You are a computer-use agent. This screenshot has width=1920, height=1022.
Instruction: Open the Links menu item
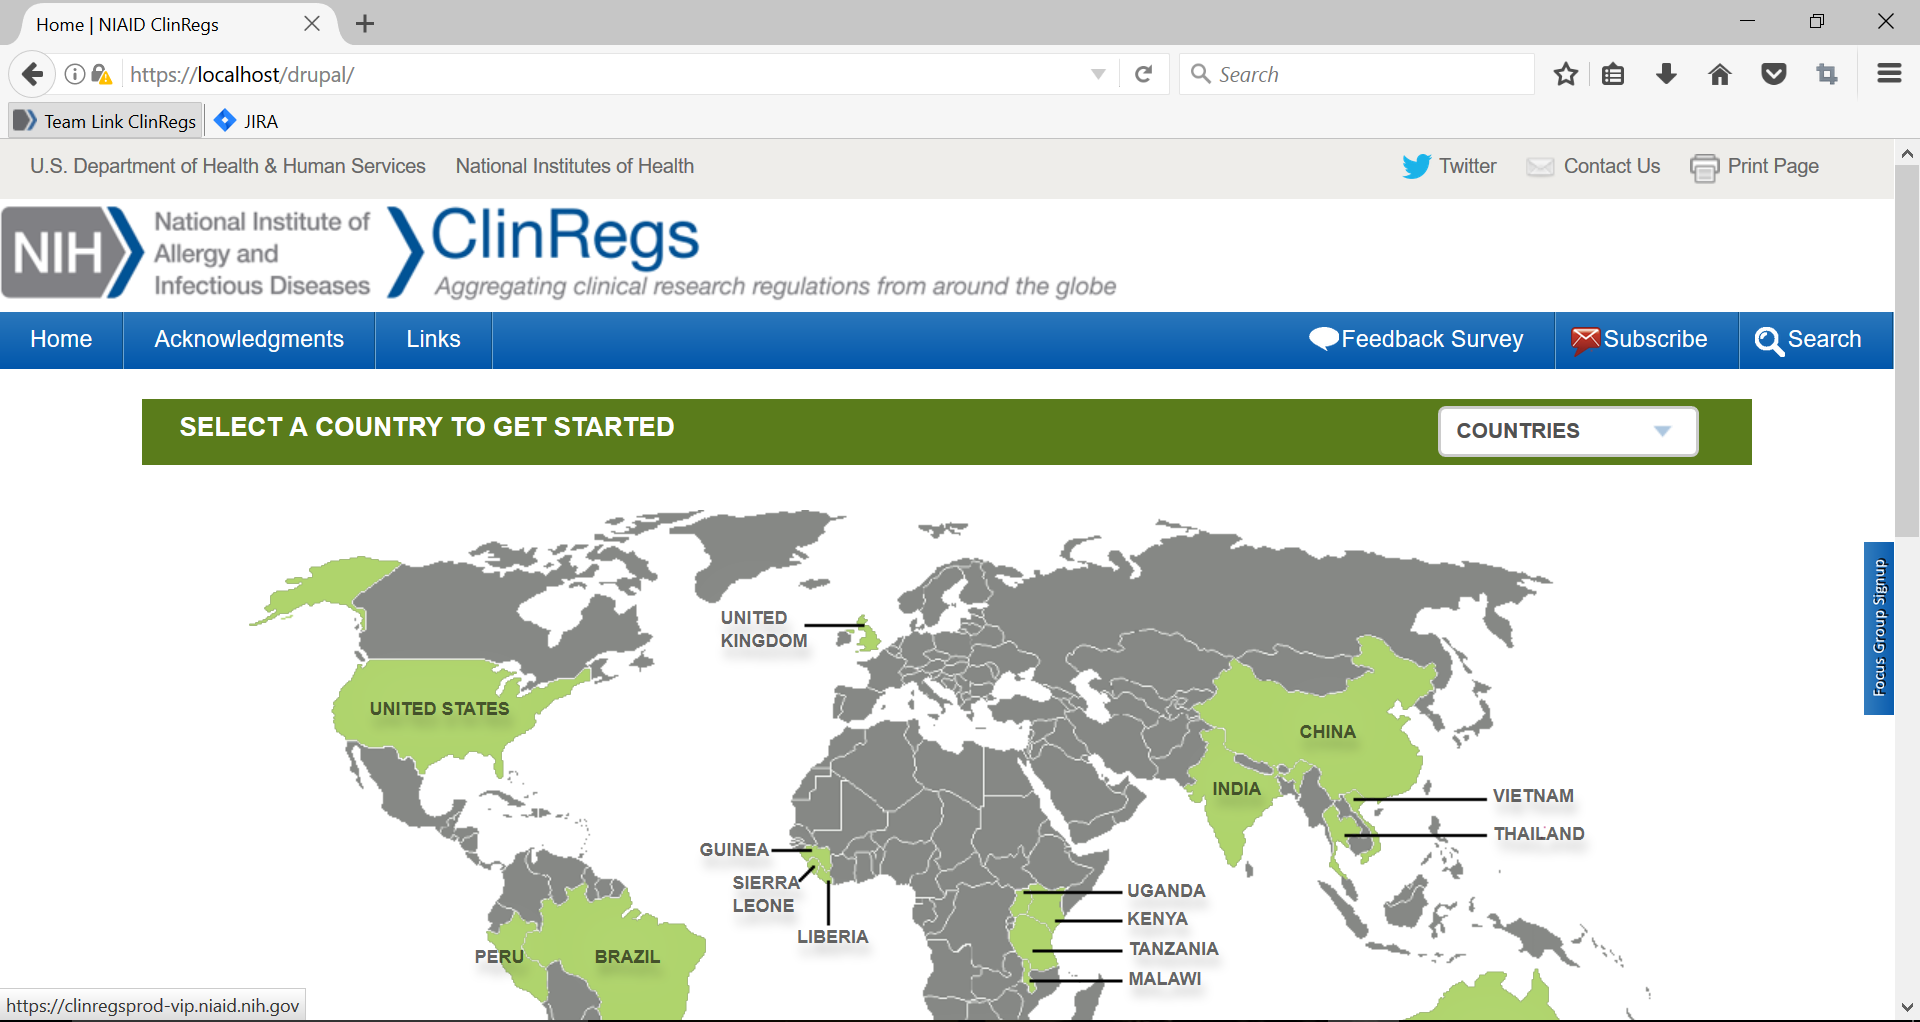(x=433, y=340)
